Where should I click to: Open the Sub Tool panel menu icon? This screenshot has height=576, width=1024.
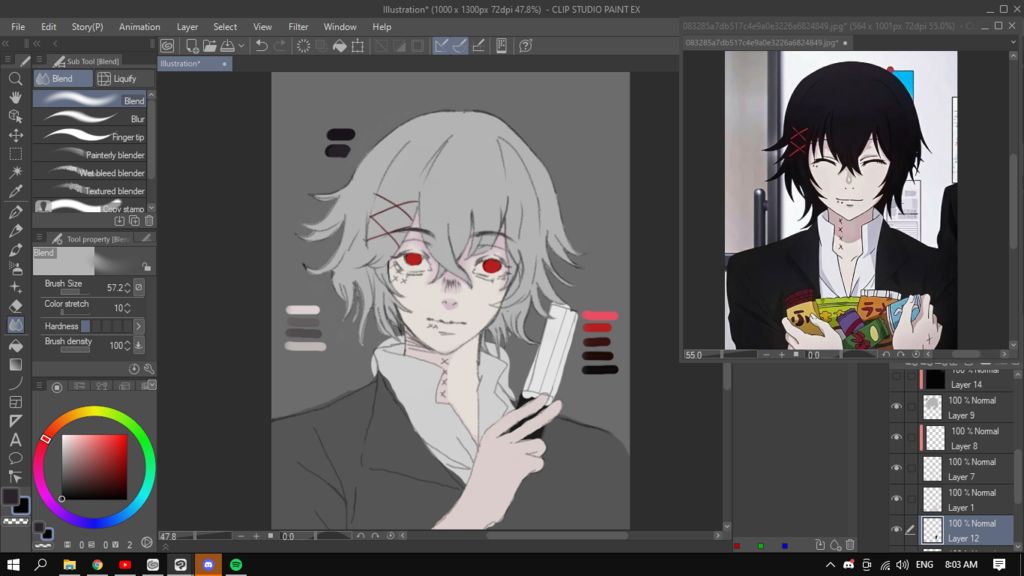click(39, 61)
